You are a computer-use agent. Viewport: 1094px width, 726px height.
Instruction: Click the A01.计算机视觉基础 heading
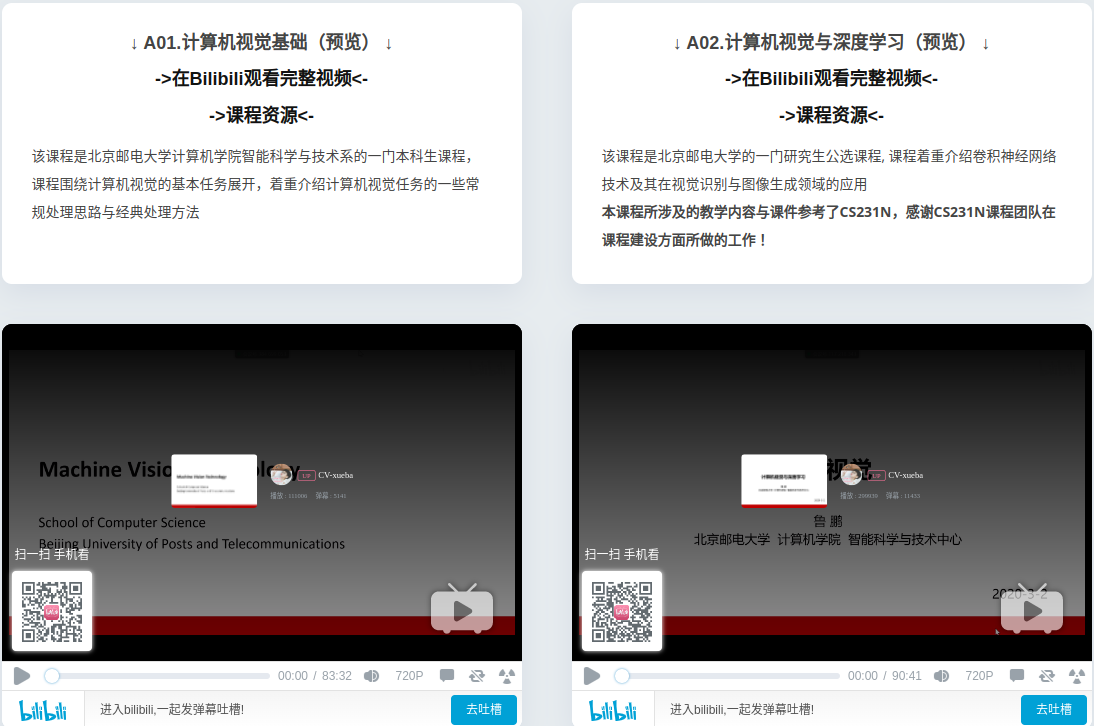click(262, 43)
